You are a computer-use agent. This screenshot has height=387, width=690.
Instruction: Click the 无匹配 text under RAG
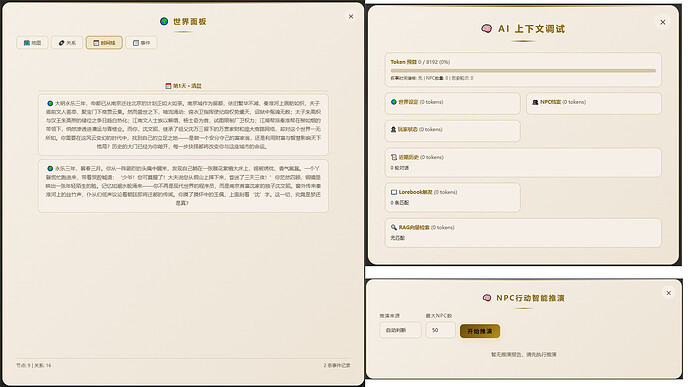point(397,238)
